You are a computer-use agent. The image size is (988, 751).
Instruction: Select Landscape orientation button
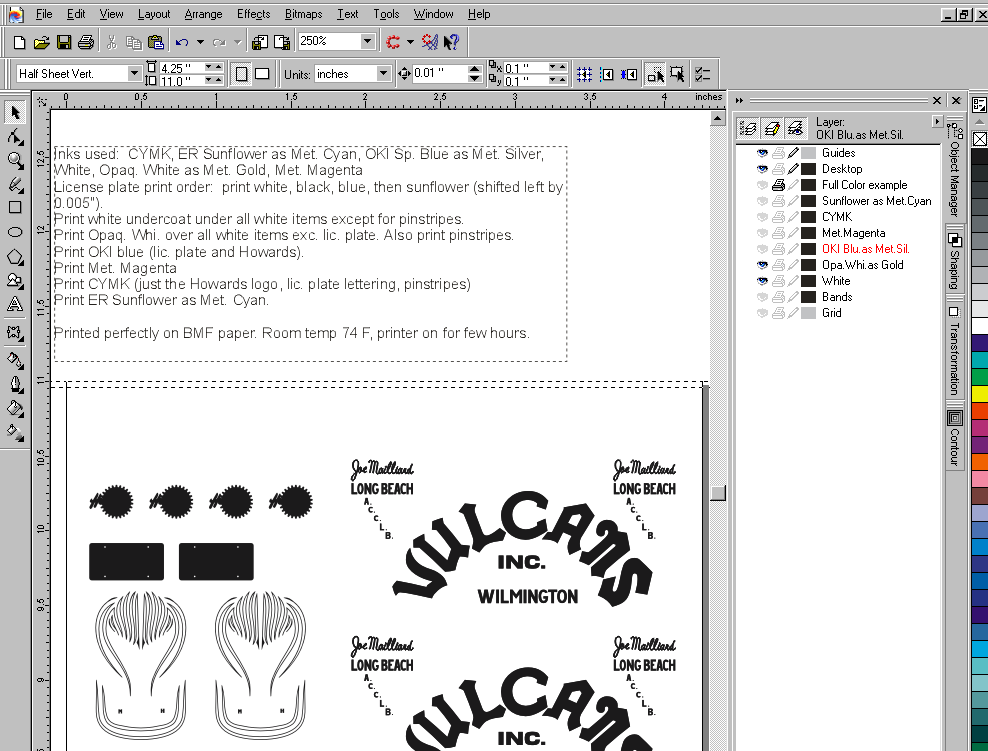click(x=262, y=74)
